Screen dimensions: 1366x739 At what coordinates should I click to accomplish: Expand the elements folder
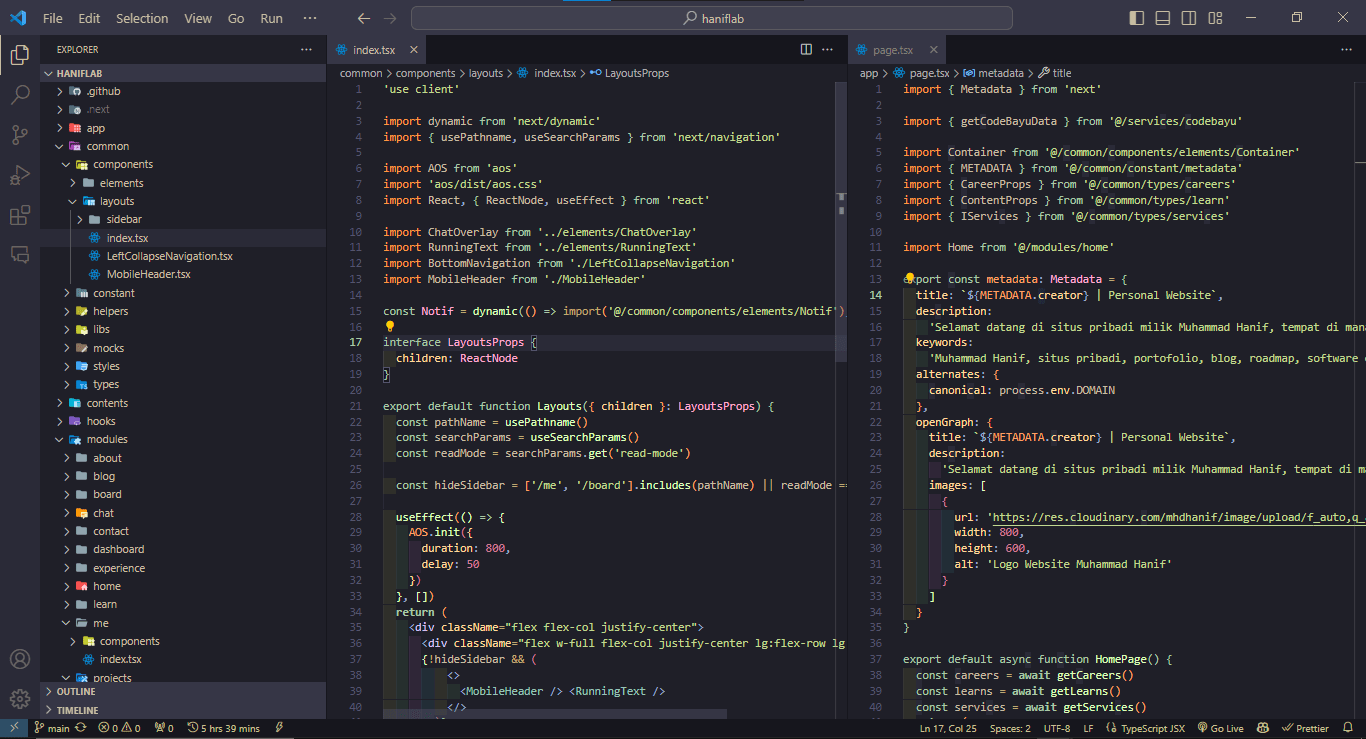click(121, 183)
